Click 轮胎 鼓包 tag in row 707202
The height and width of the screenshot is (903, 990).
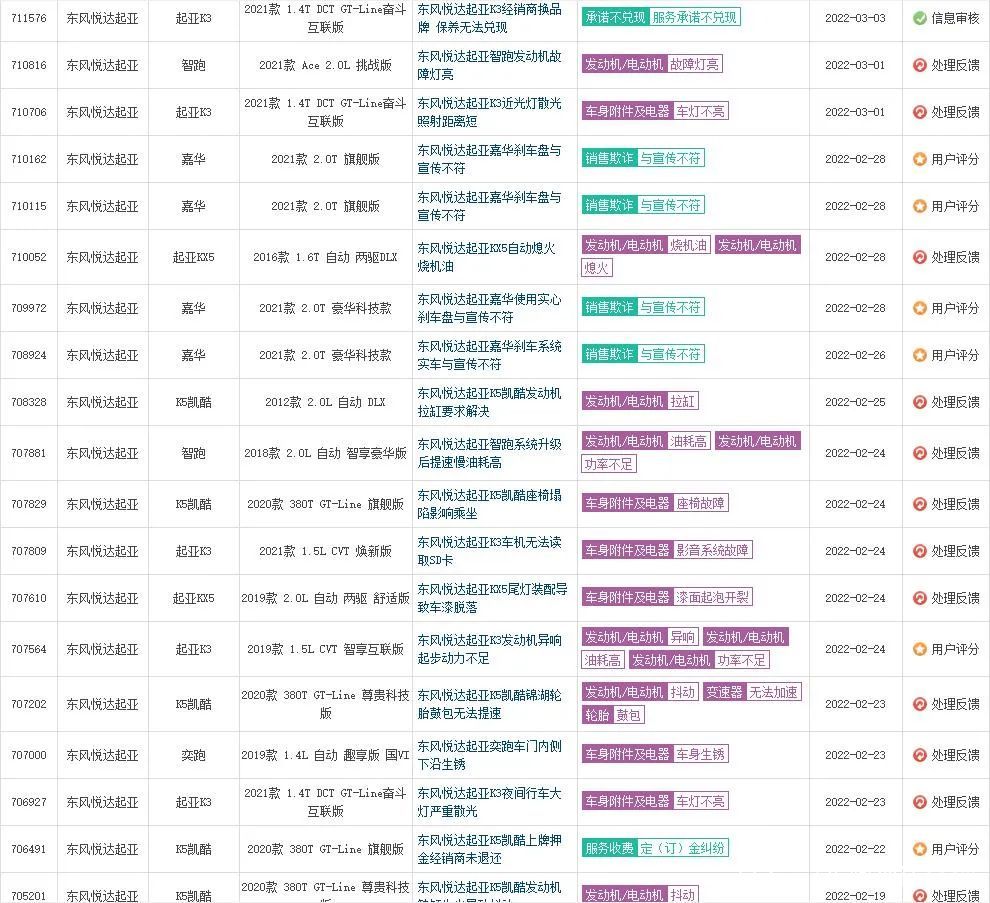click(613, 715)
